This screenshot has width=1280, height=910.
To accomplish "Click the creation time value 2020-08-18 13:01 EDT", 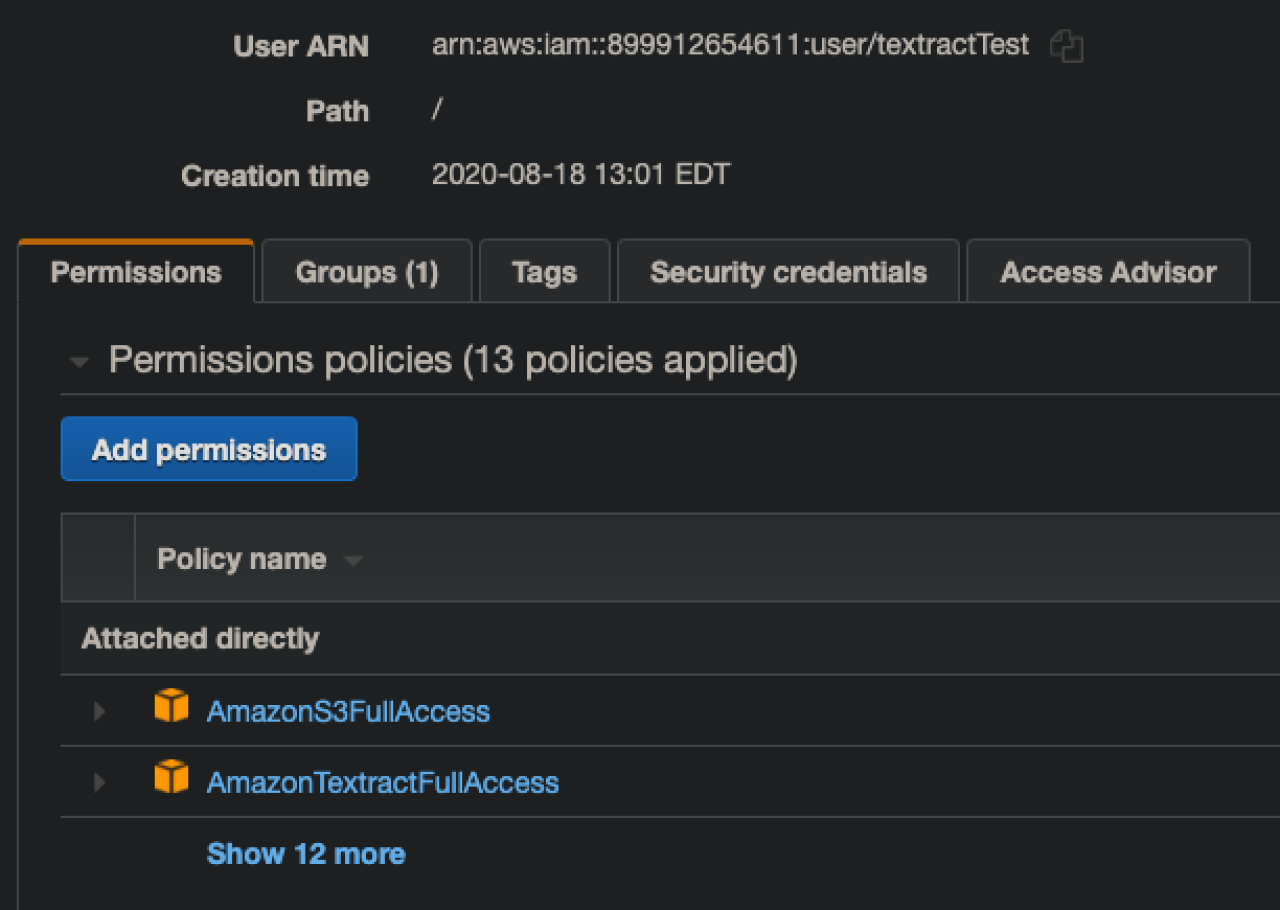I will [581, 175].
